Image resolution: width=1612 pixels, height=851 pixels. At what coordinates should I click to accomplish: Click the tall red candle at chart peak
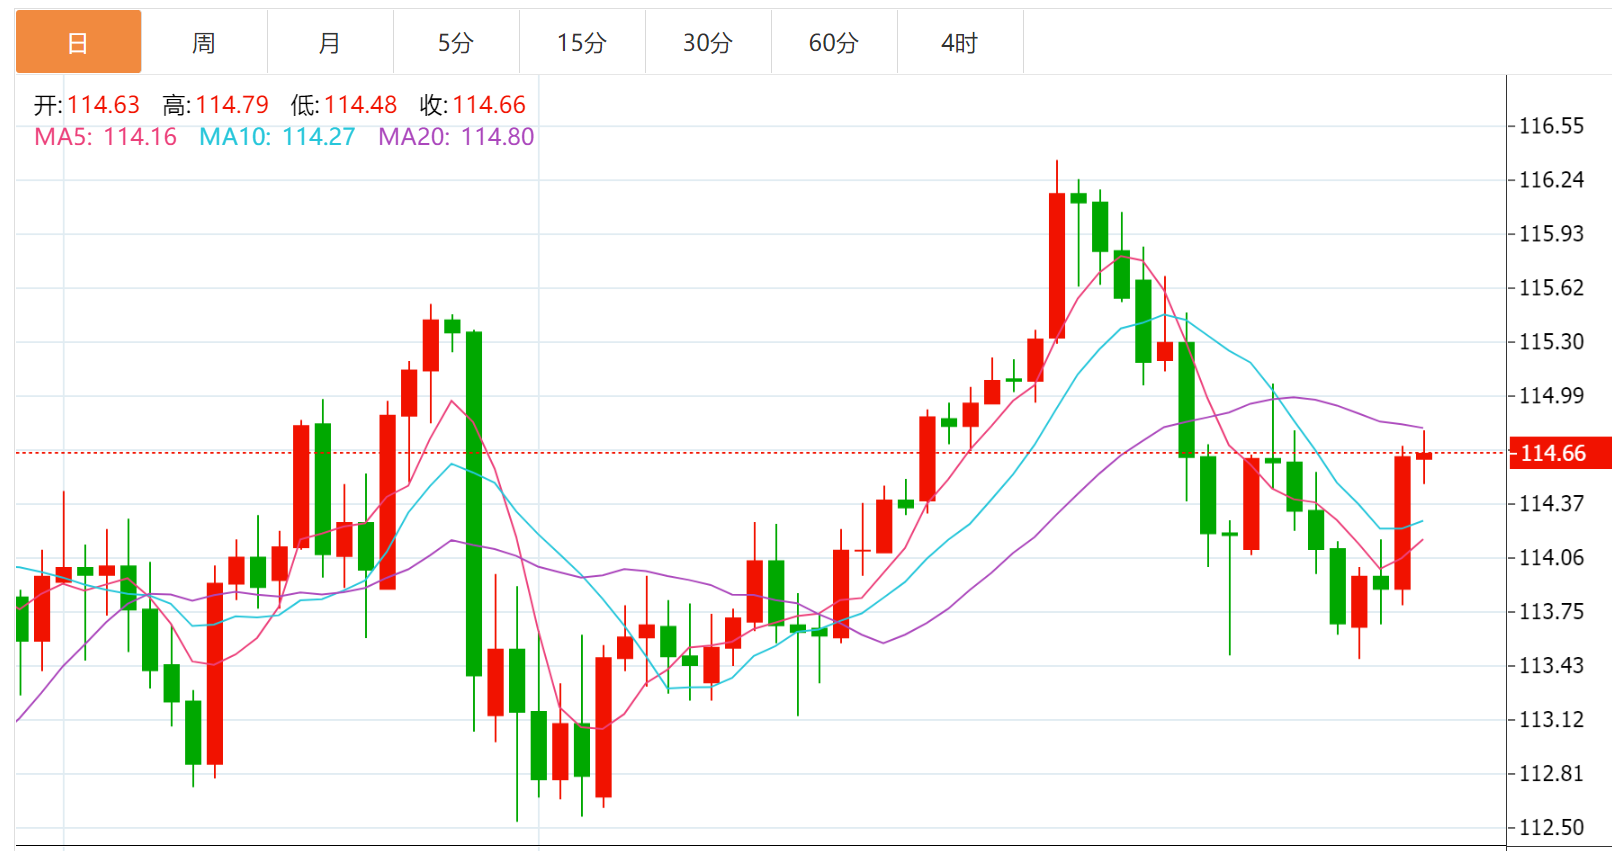pyautogui.click(x=1057, y=265)
